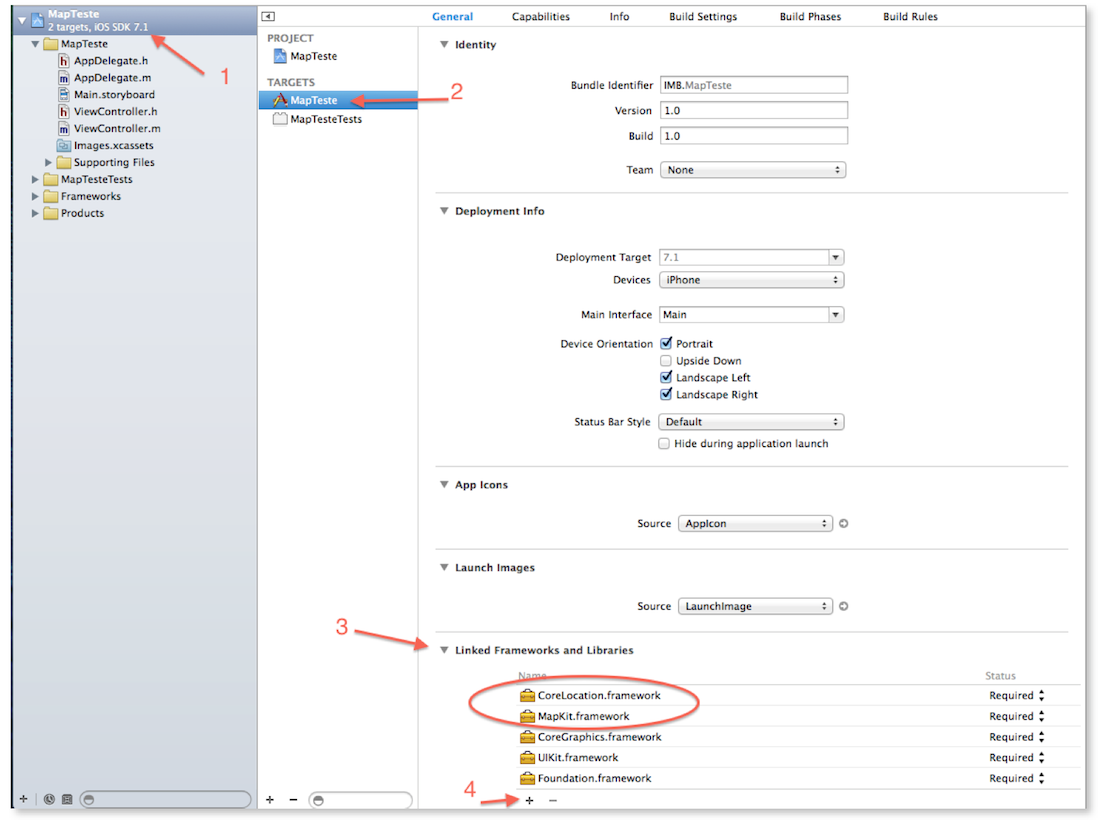Viewport: 1100px width, 827px height.
Task: Add a new target with plus button
Action: (270, 800)
